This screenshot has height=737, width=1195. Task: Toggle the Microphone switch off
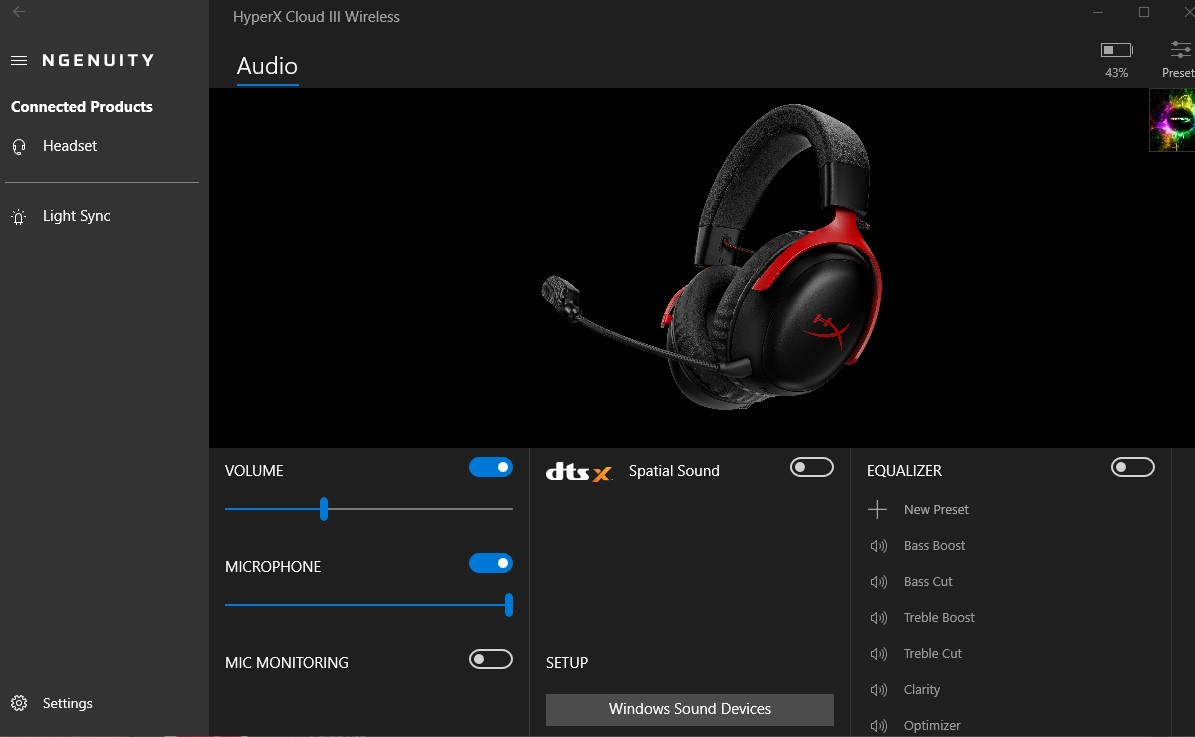coord(491,563)
